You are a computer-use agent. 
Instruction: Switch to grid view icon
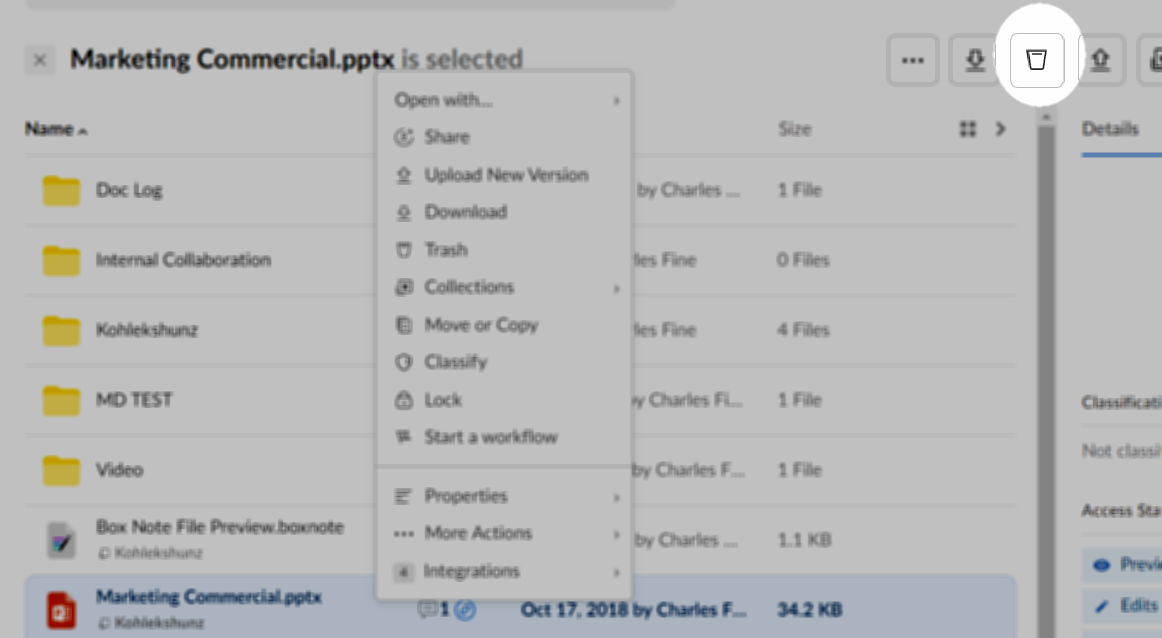(x=967, y=129)
